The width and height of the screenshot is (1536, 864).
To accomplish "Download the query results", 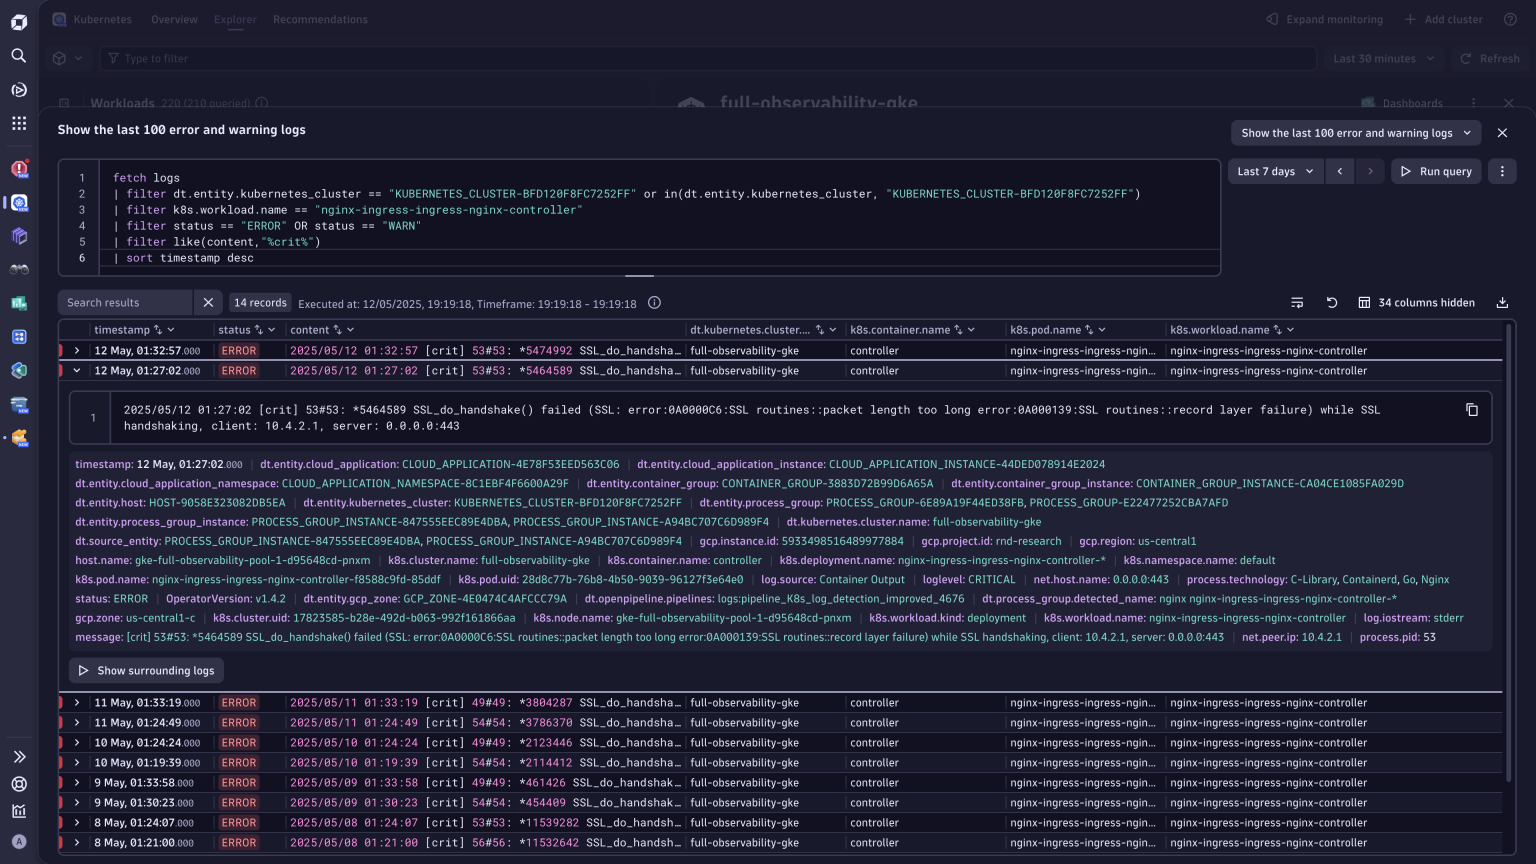I will (1502, 303).
